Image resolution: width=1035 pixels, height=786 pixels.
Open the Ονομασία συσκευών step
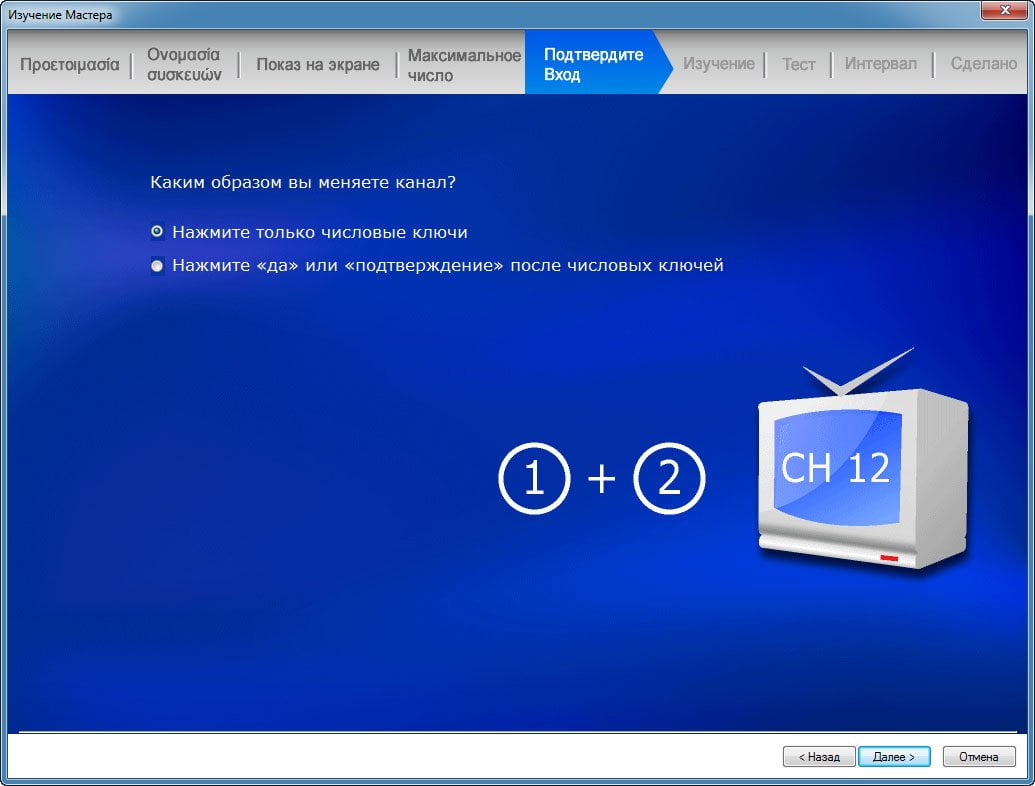pyautogui.click(x=184, y=65)
